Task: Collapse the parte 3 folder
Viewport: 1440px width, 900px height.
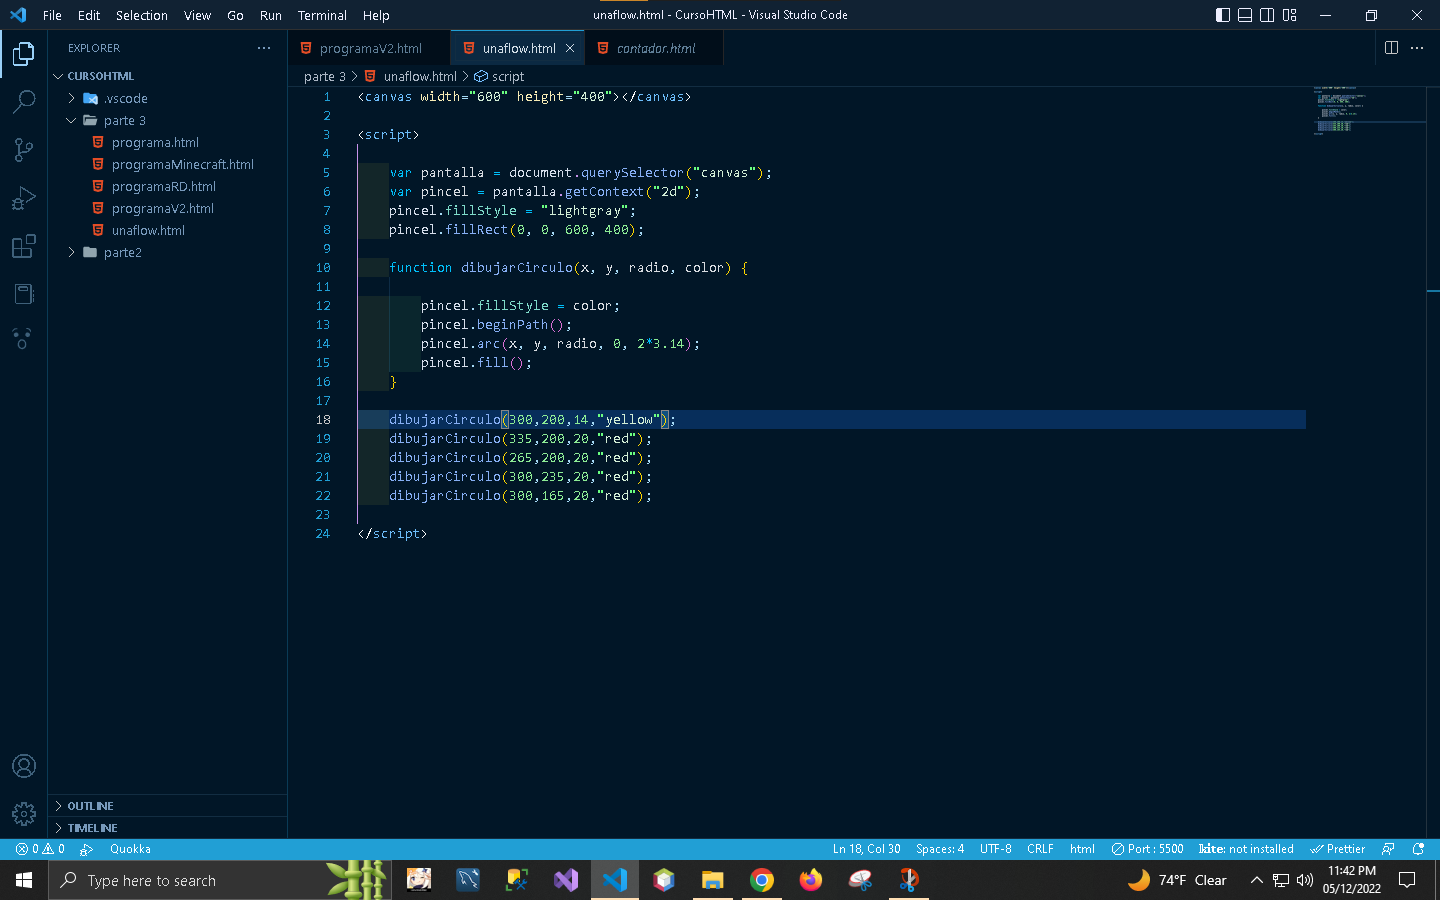Action: click(167, 120)
